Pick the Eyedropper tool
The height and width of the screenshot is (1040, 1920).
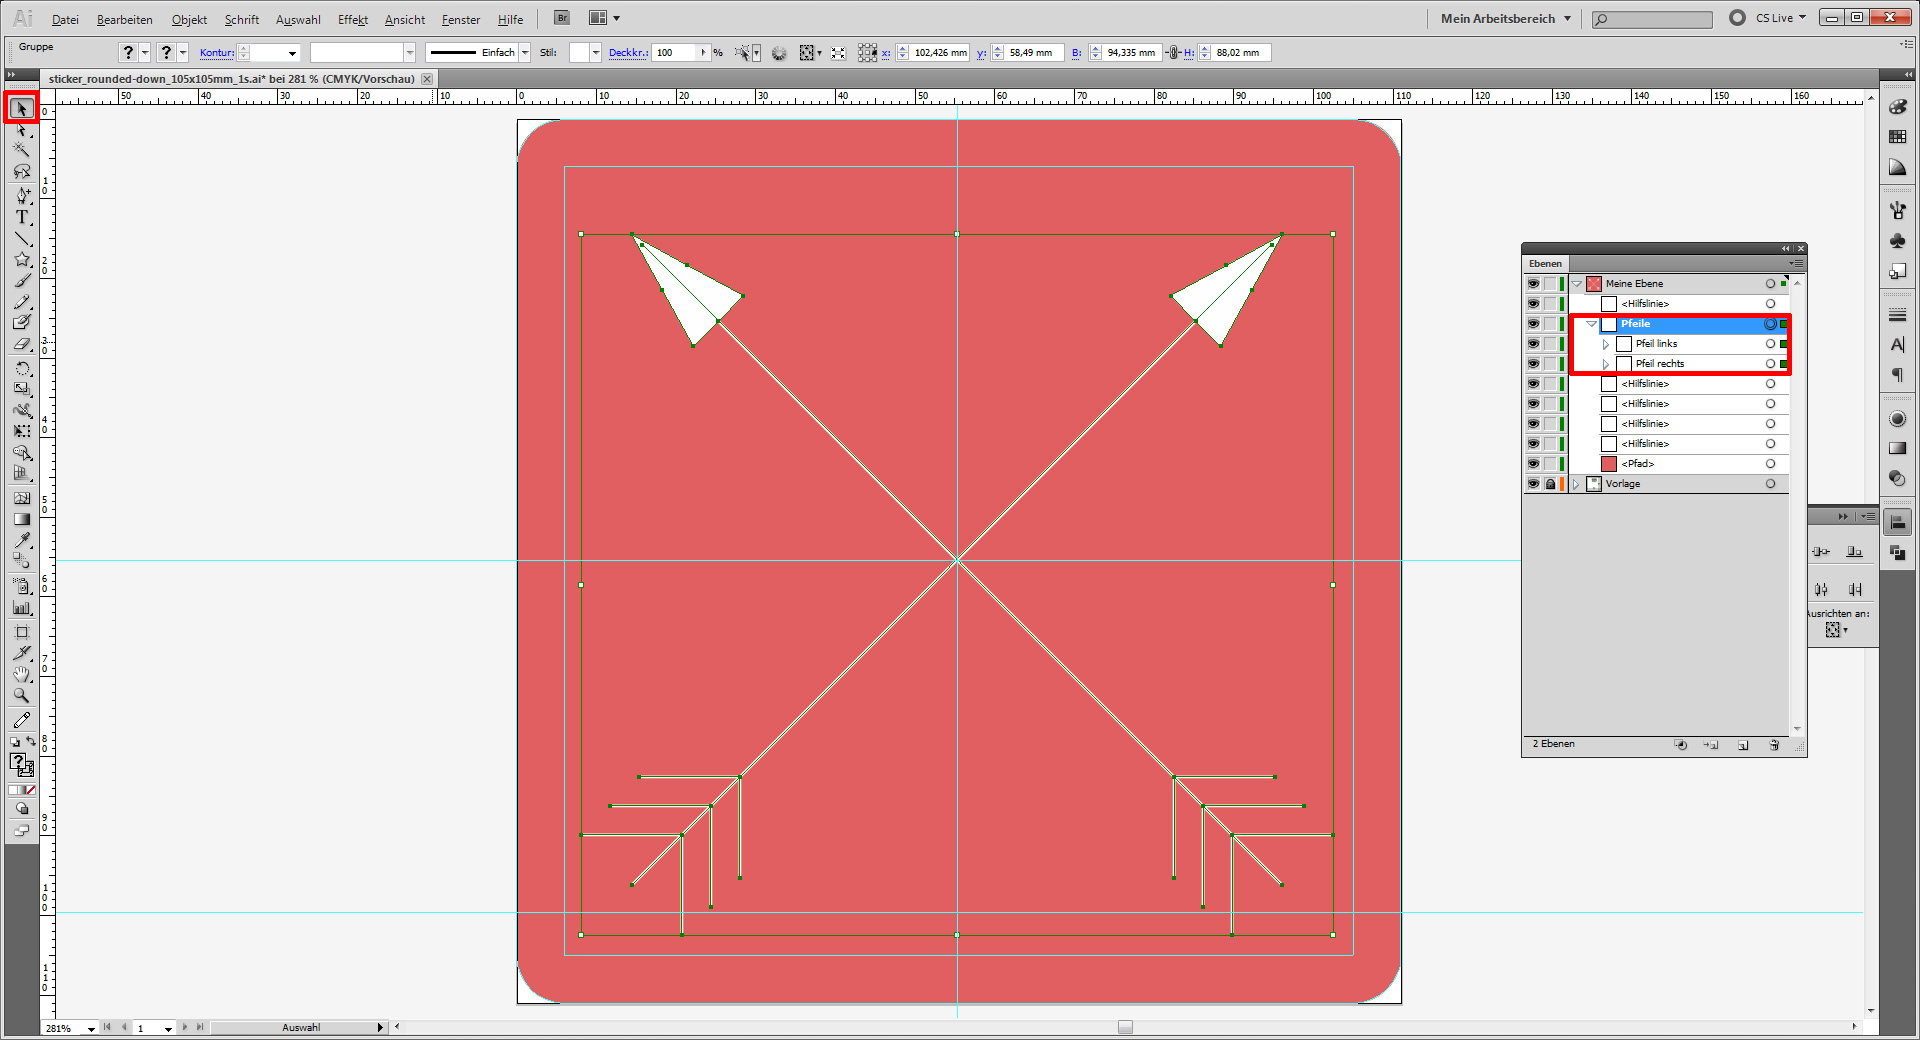click(22, 540)
